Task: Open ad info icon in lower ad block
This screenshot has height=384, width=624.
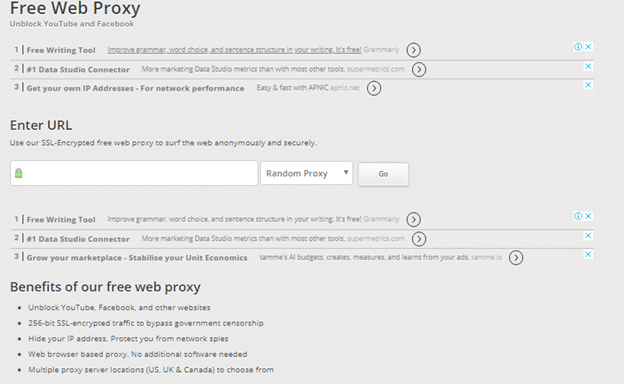Action: point(578,216)
